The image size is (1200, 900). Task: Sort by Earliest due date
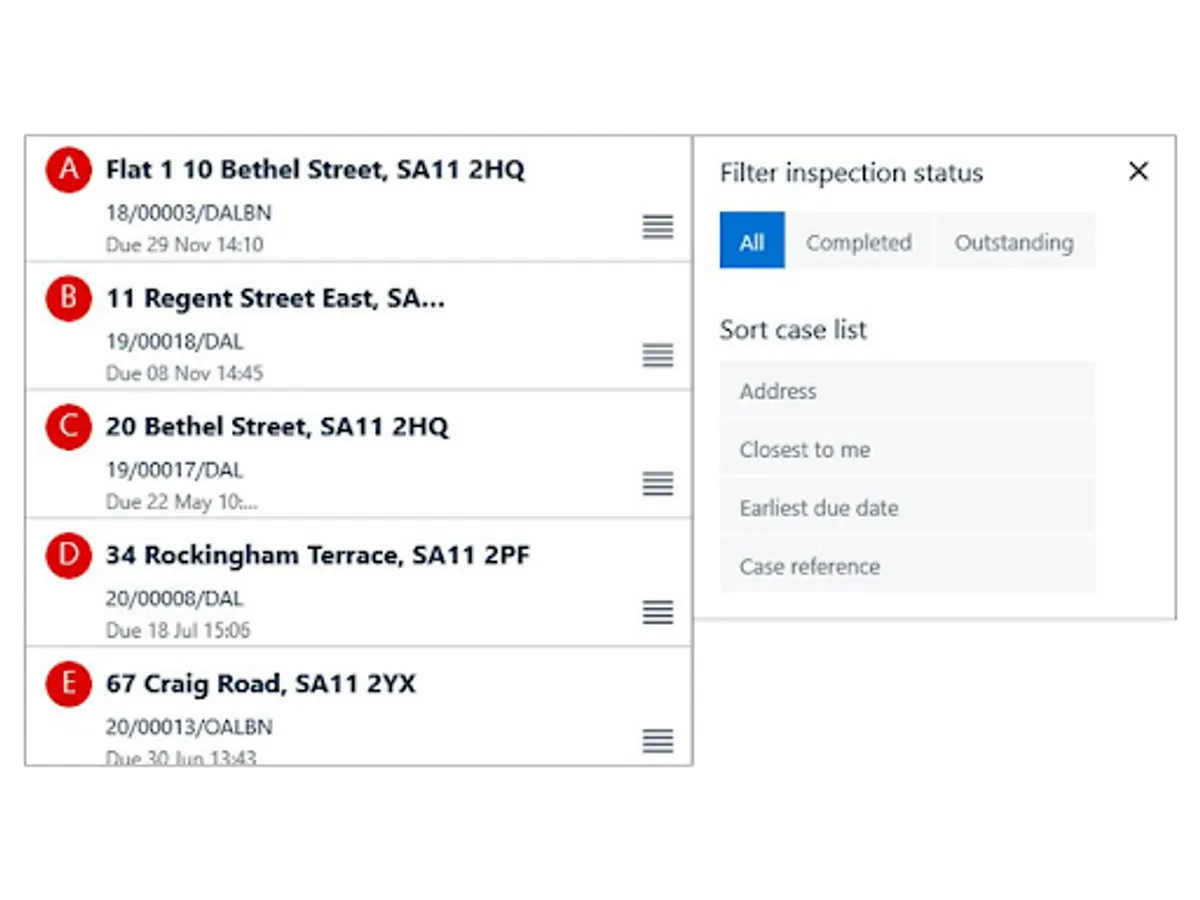click(x=906, y=508)
